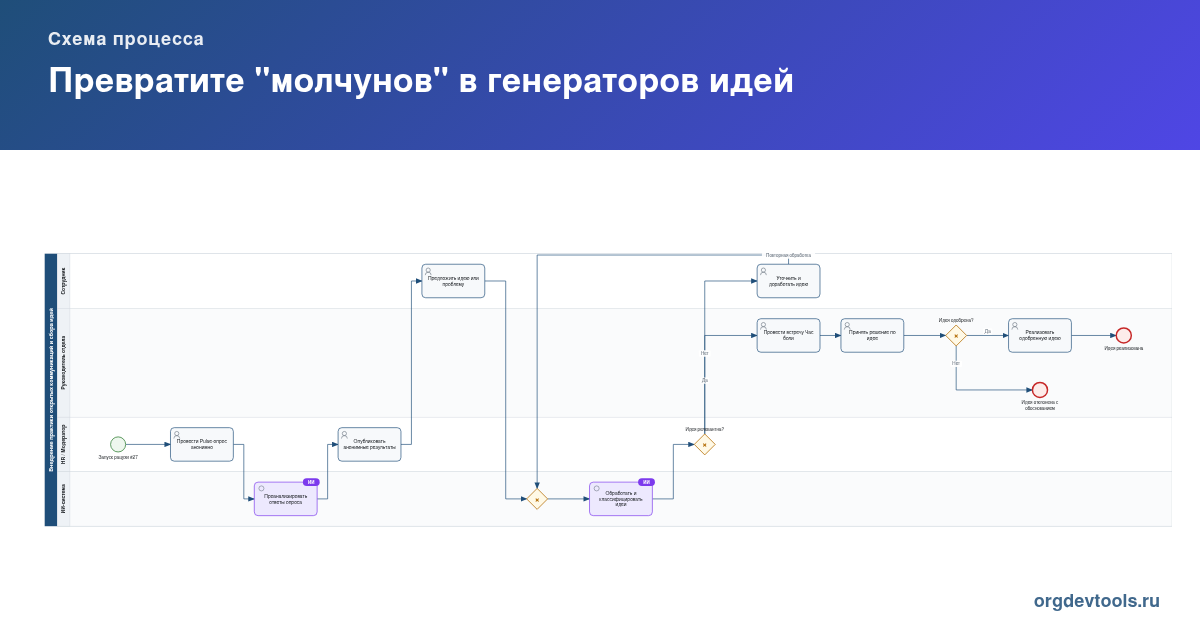Click user icon in 'Уточнить и доработать идею' task

763,271
